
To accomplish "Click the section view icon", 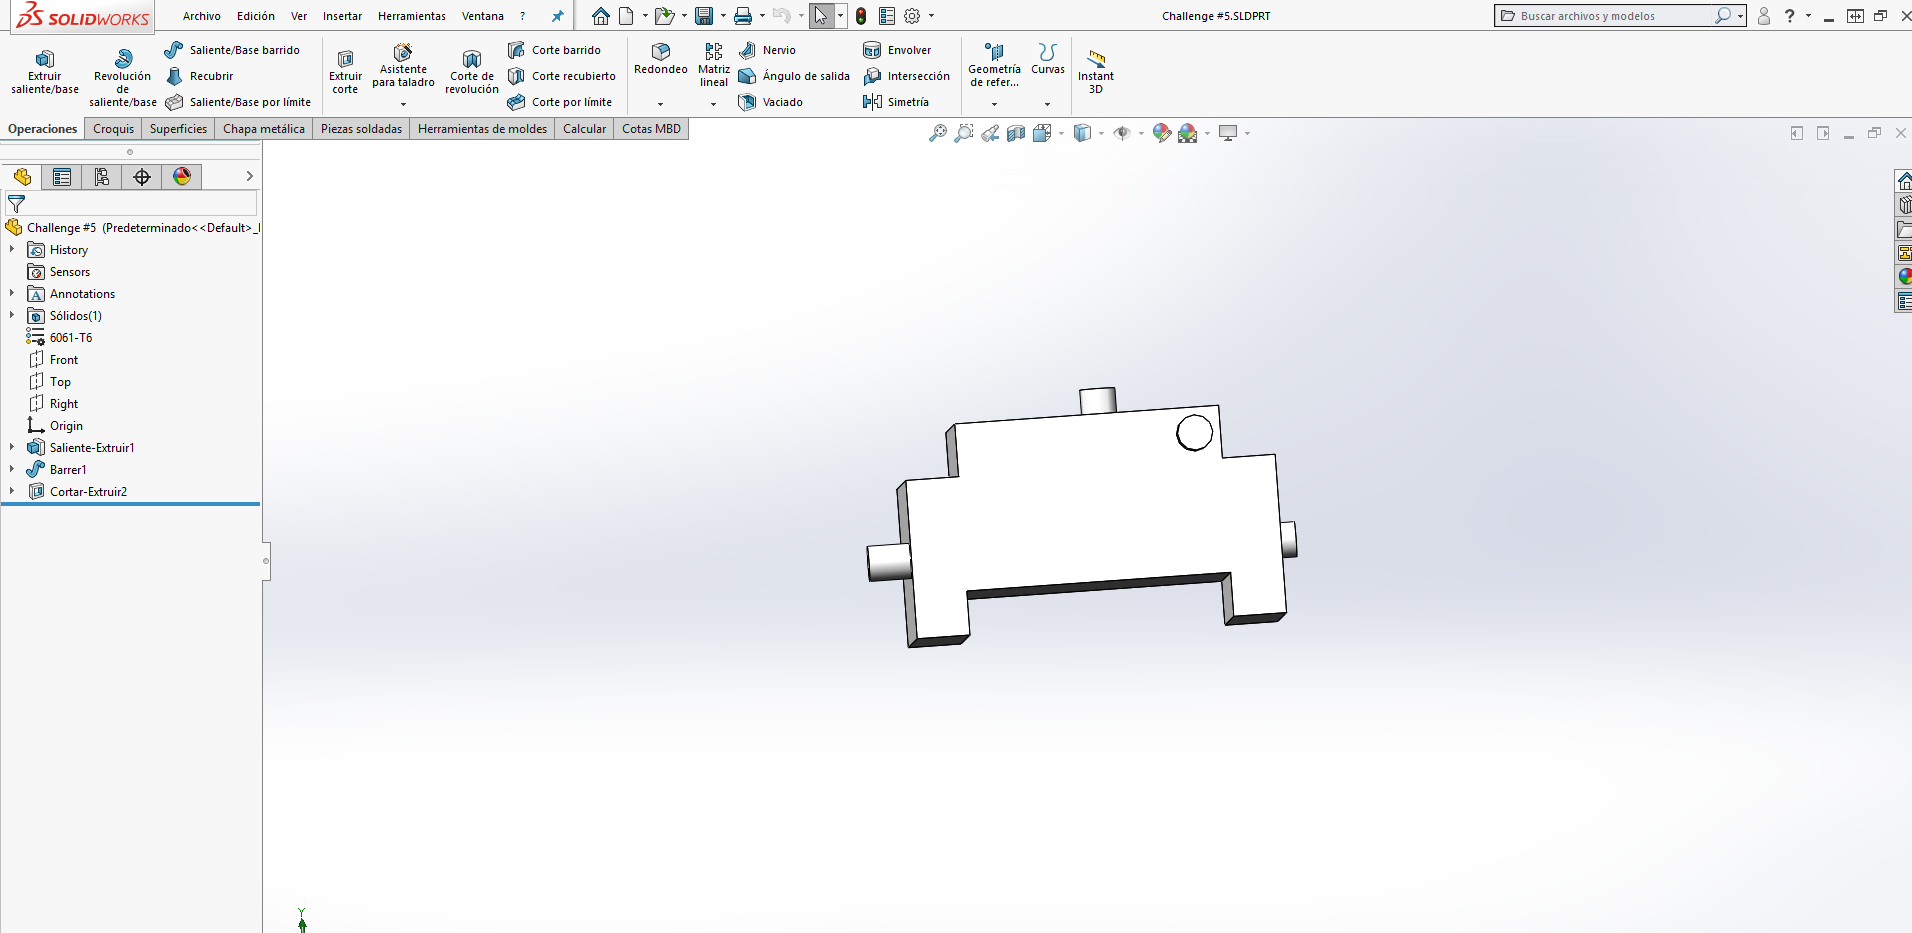I will [1016, 133].
